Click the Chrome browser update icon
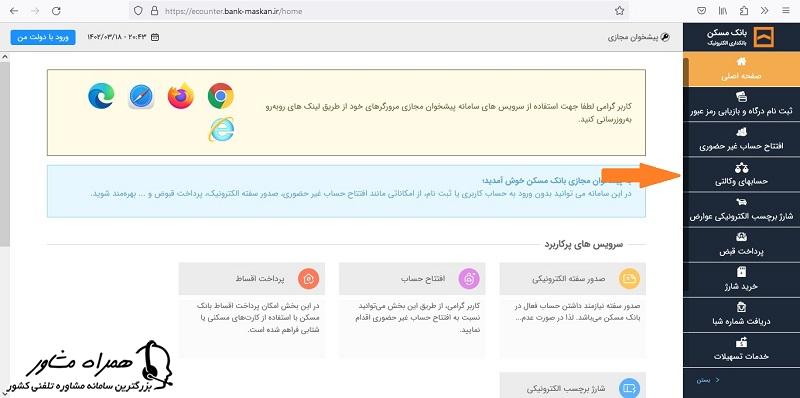The height and width of the screenshot is (398, 800). (x=221, y=95)
